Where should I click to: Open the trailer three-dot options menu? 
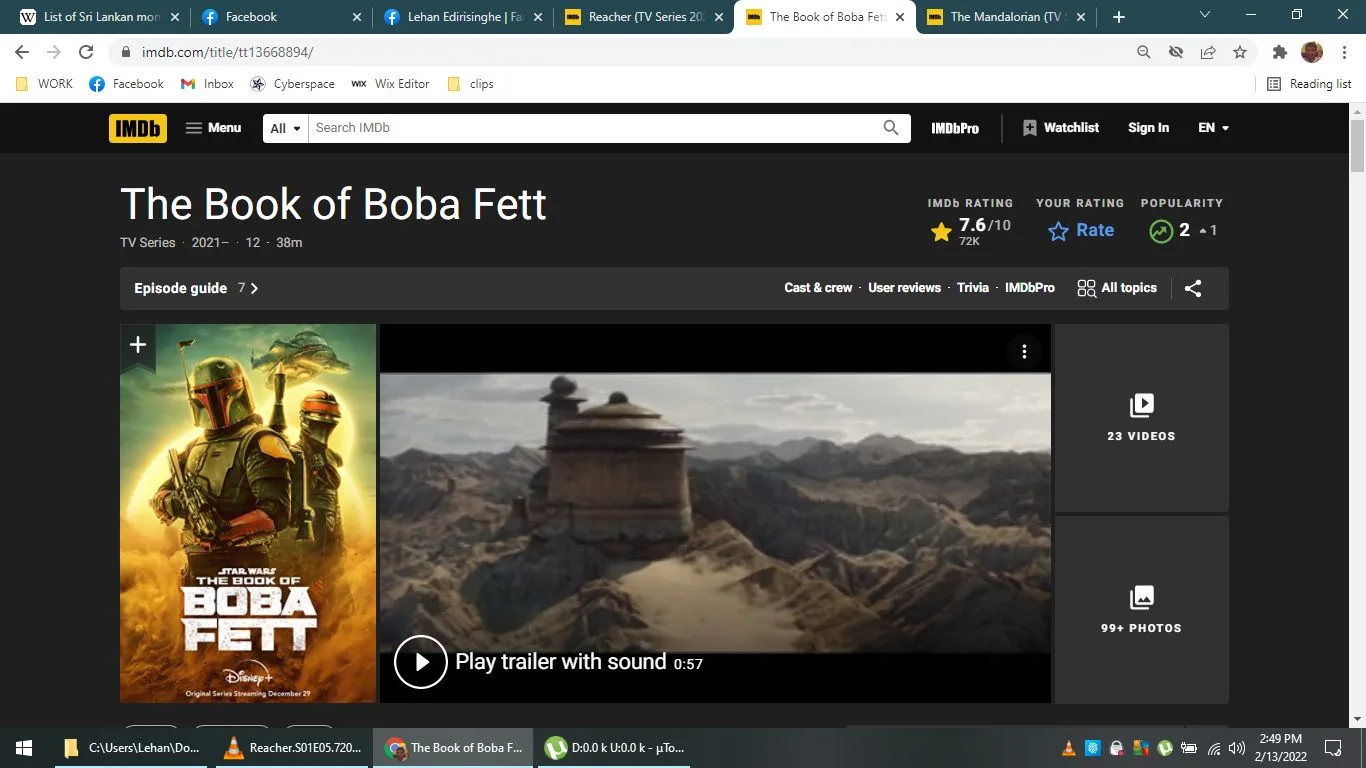point(1024,351)
